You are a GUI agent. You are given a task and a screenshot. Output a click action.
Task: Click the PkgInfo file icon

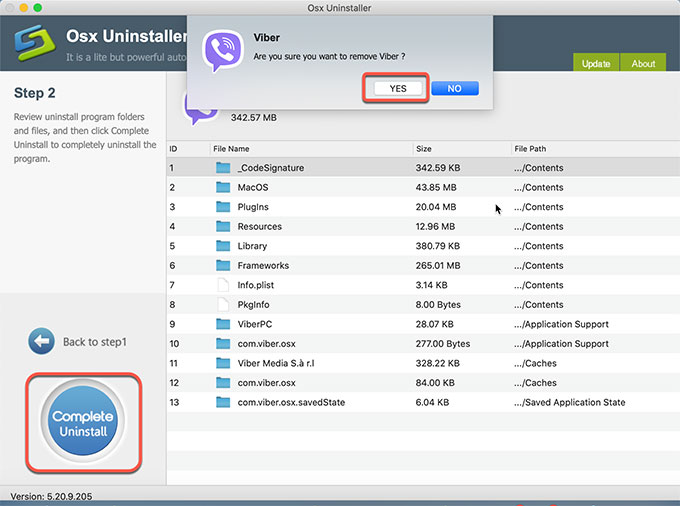223,304
